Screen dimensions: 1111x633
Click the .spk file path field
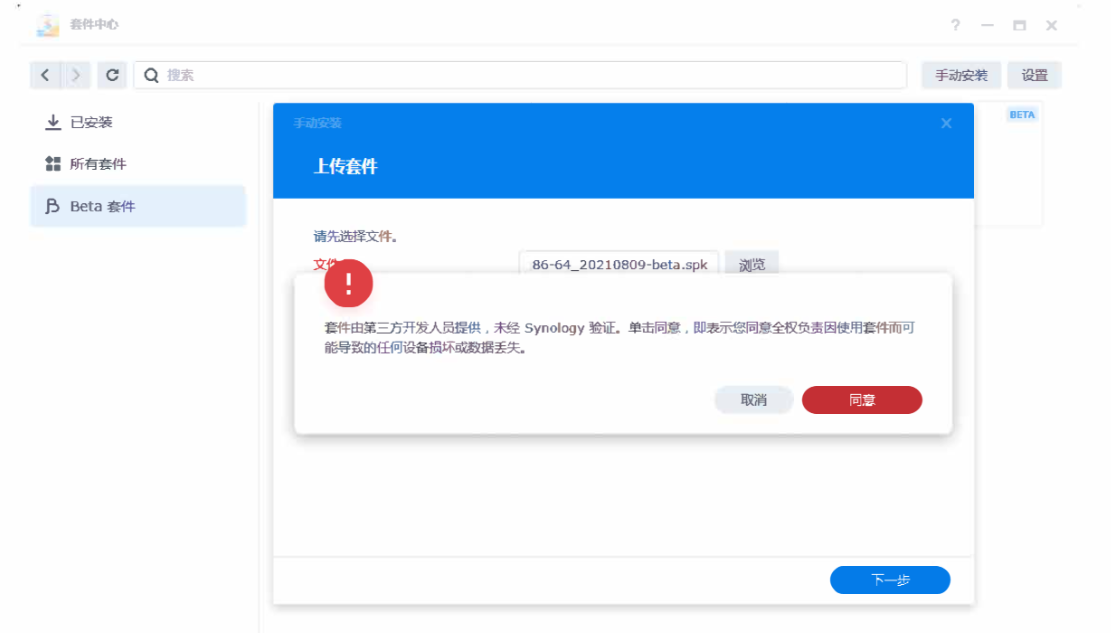[619, 262]
